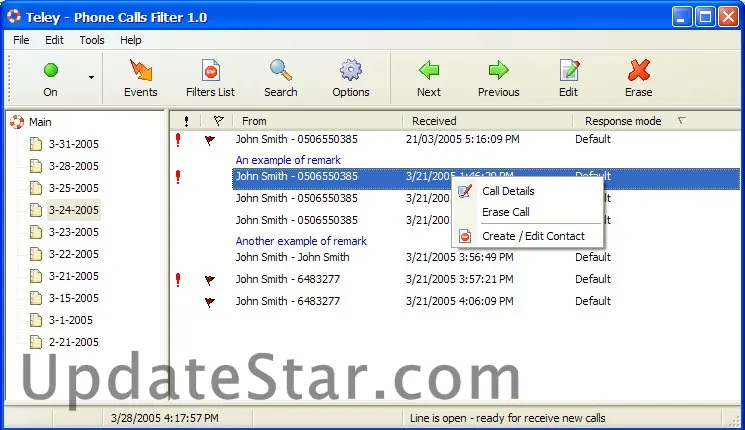
Task: Sort by the exclamation priority column
Action: 186,121
